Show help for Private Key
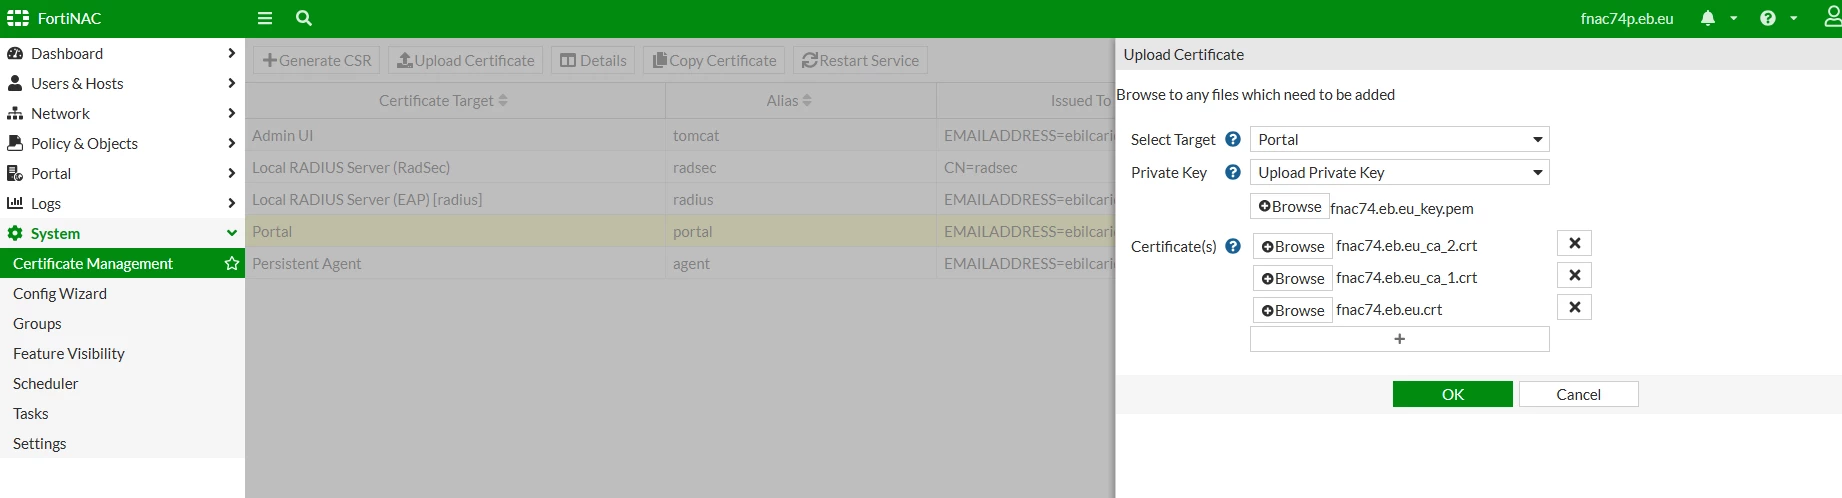The width and height of the screenshot is (1842, 498). click(1233, 172)
